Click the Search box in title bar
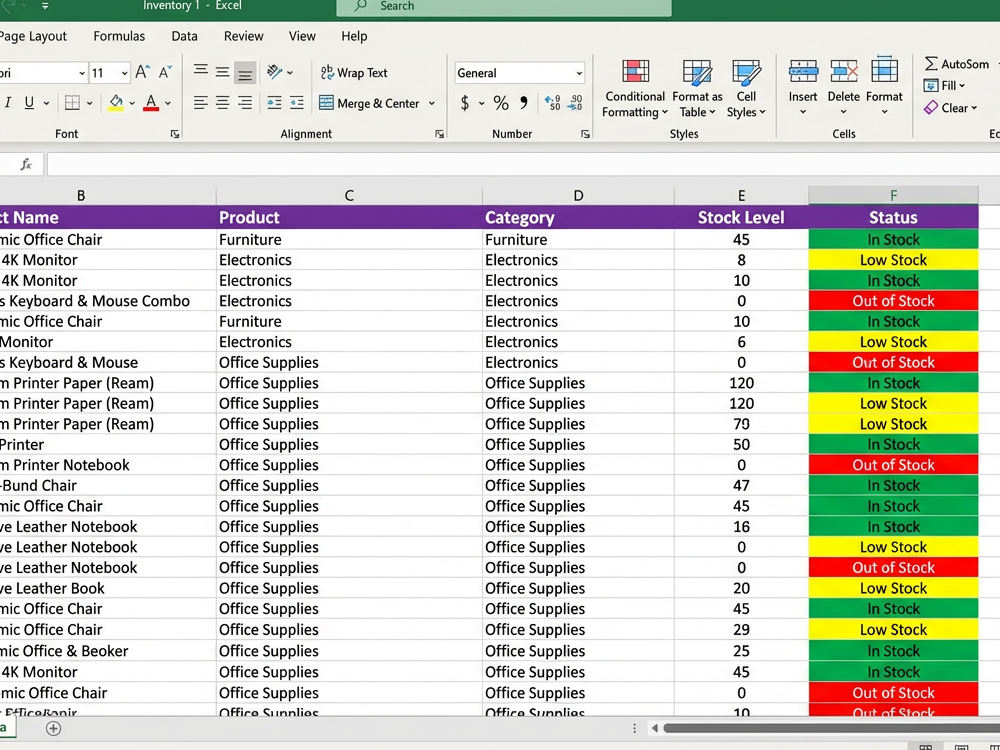The width and height of the screenshot is (1000, 750). click(x=504, y=7)
